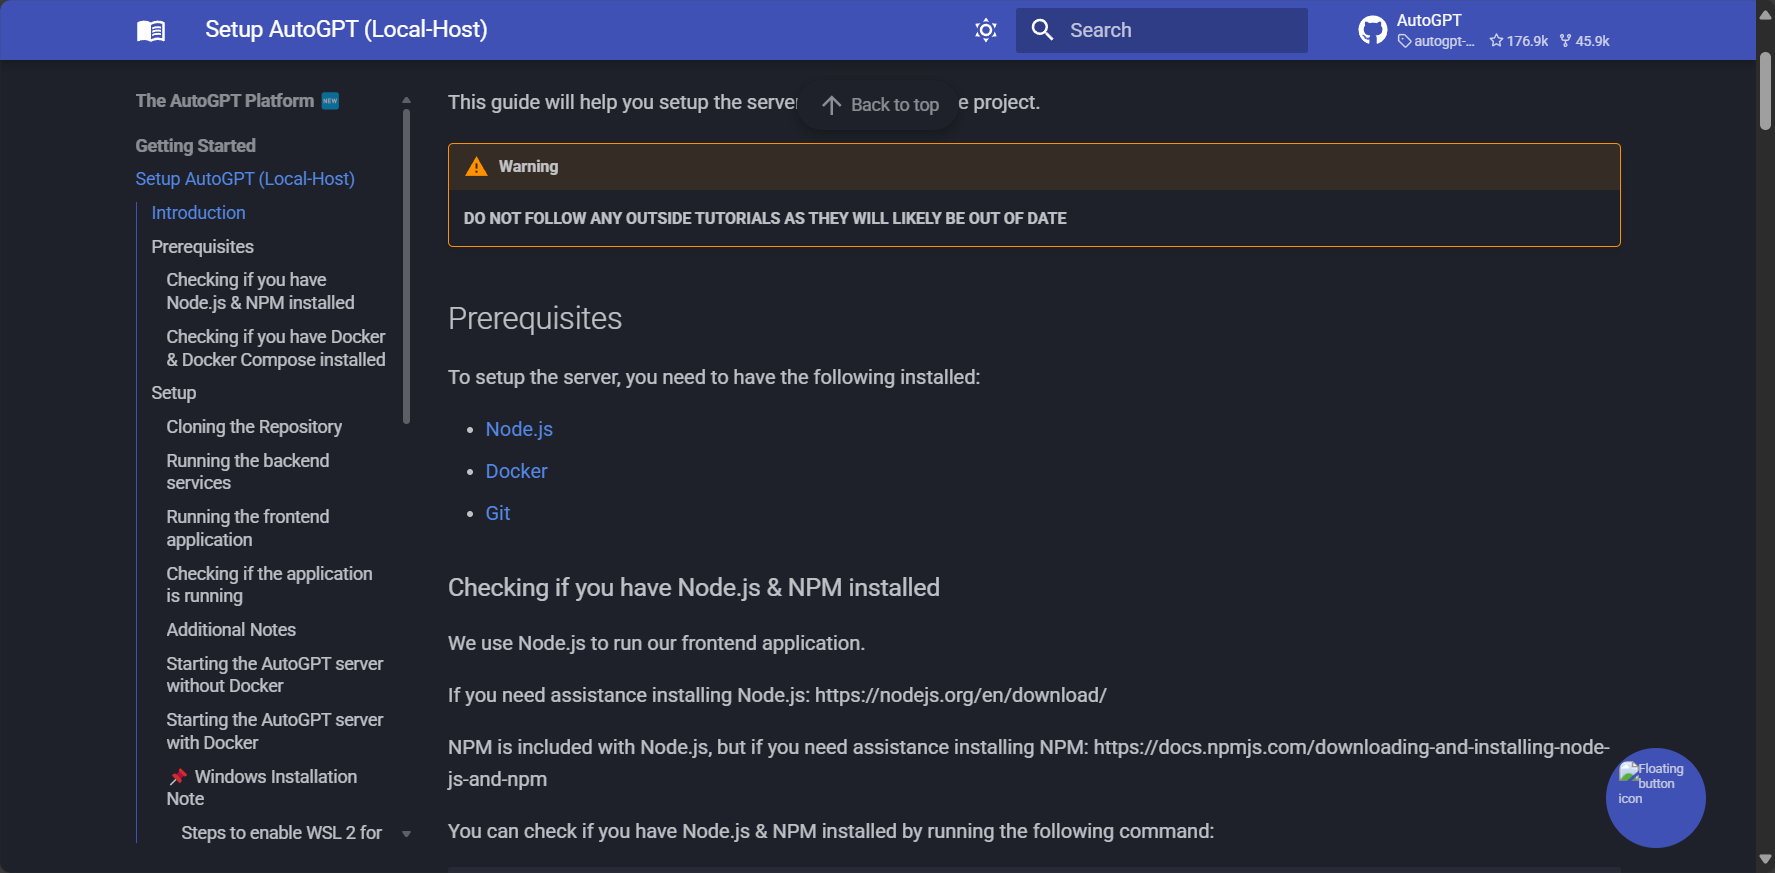Click the GitHub octocat icon
1775x873 pixels.
pos(1372,30)
